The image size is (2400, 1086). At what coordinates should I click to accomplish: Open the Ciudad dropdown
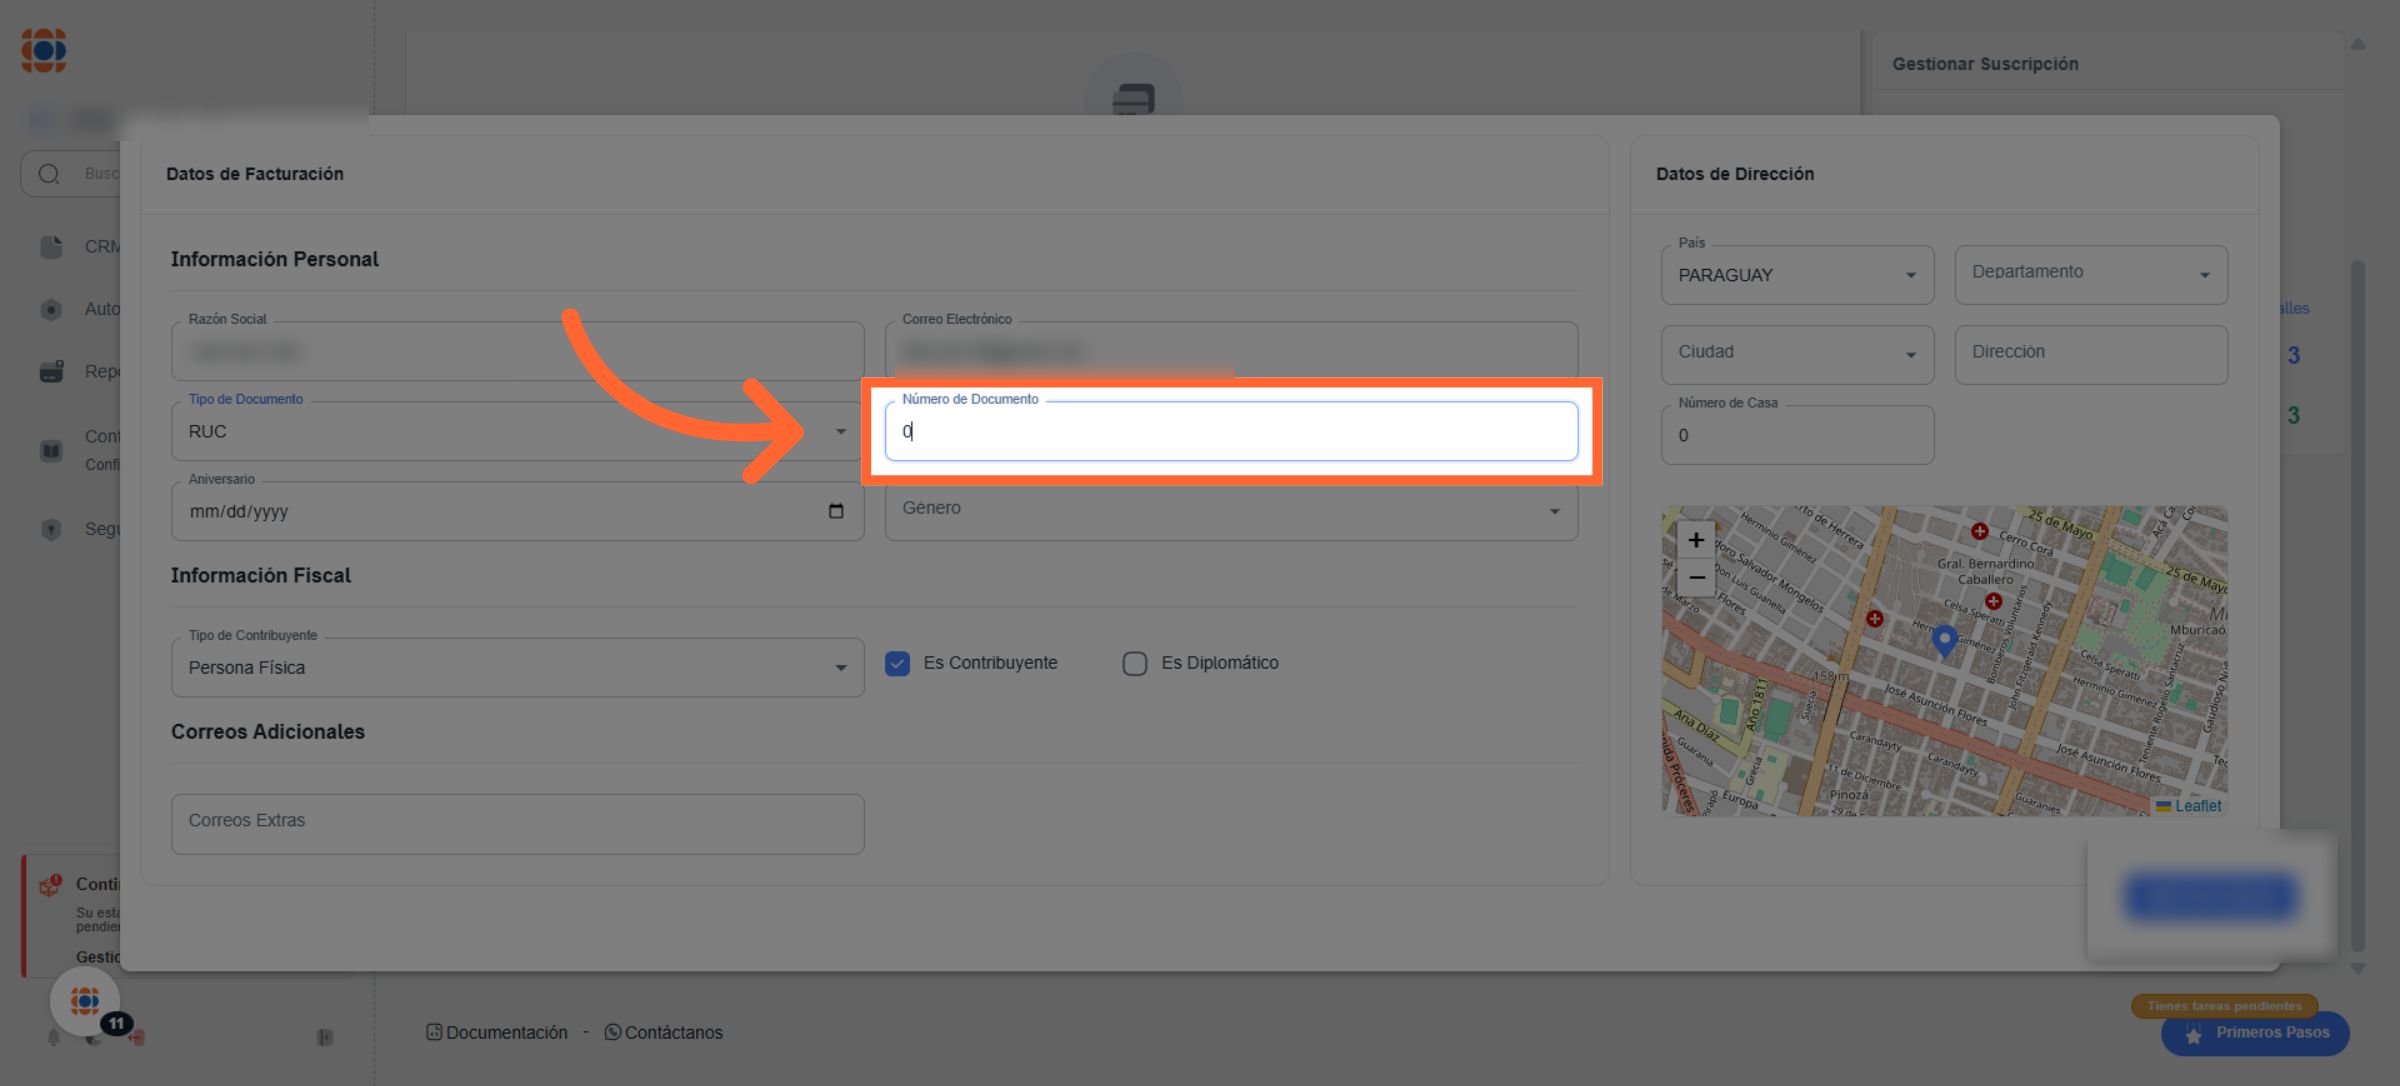pos(1796,354)
